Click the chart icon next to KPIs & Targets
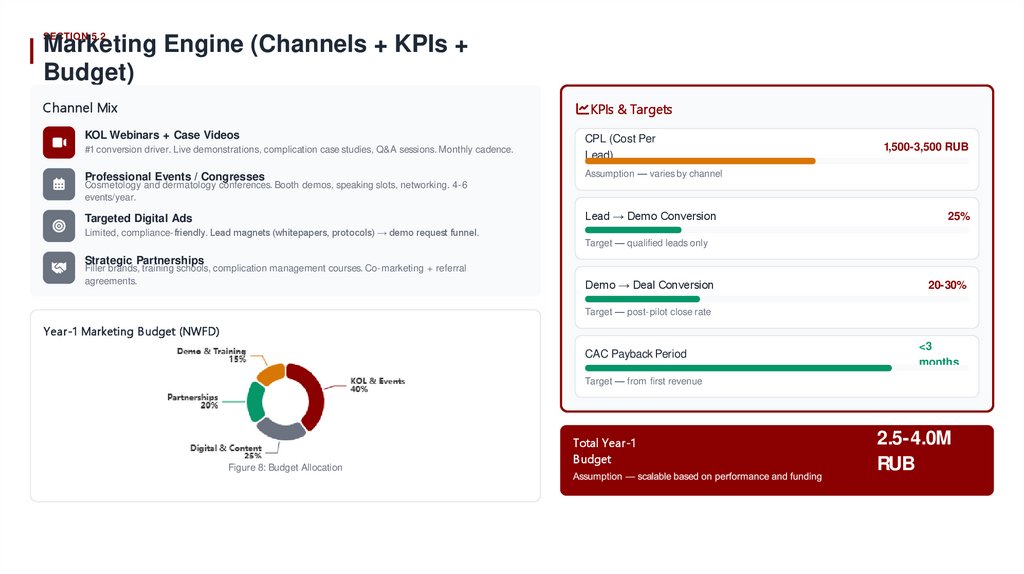 (582, 109)
